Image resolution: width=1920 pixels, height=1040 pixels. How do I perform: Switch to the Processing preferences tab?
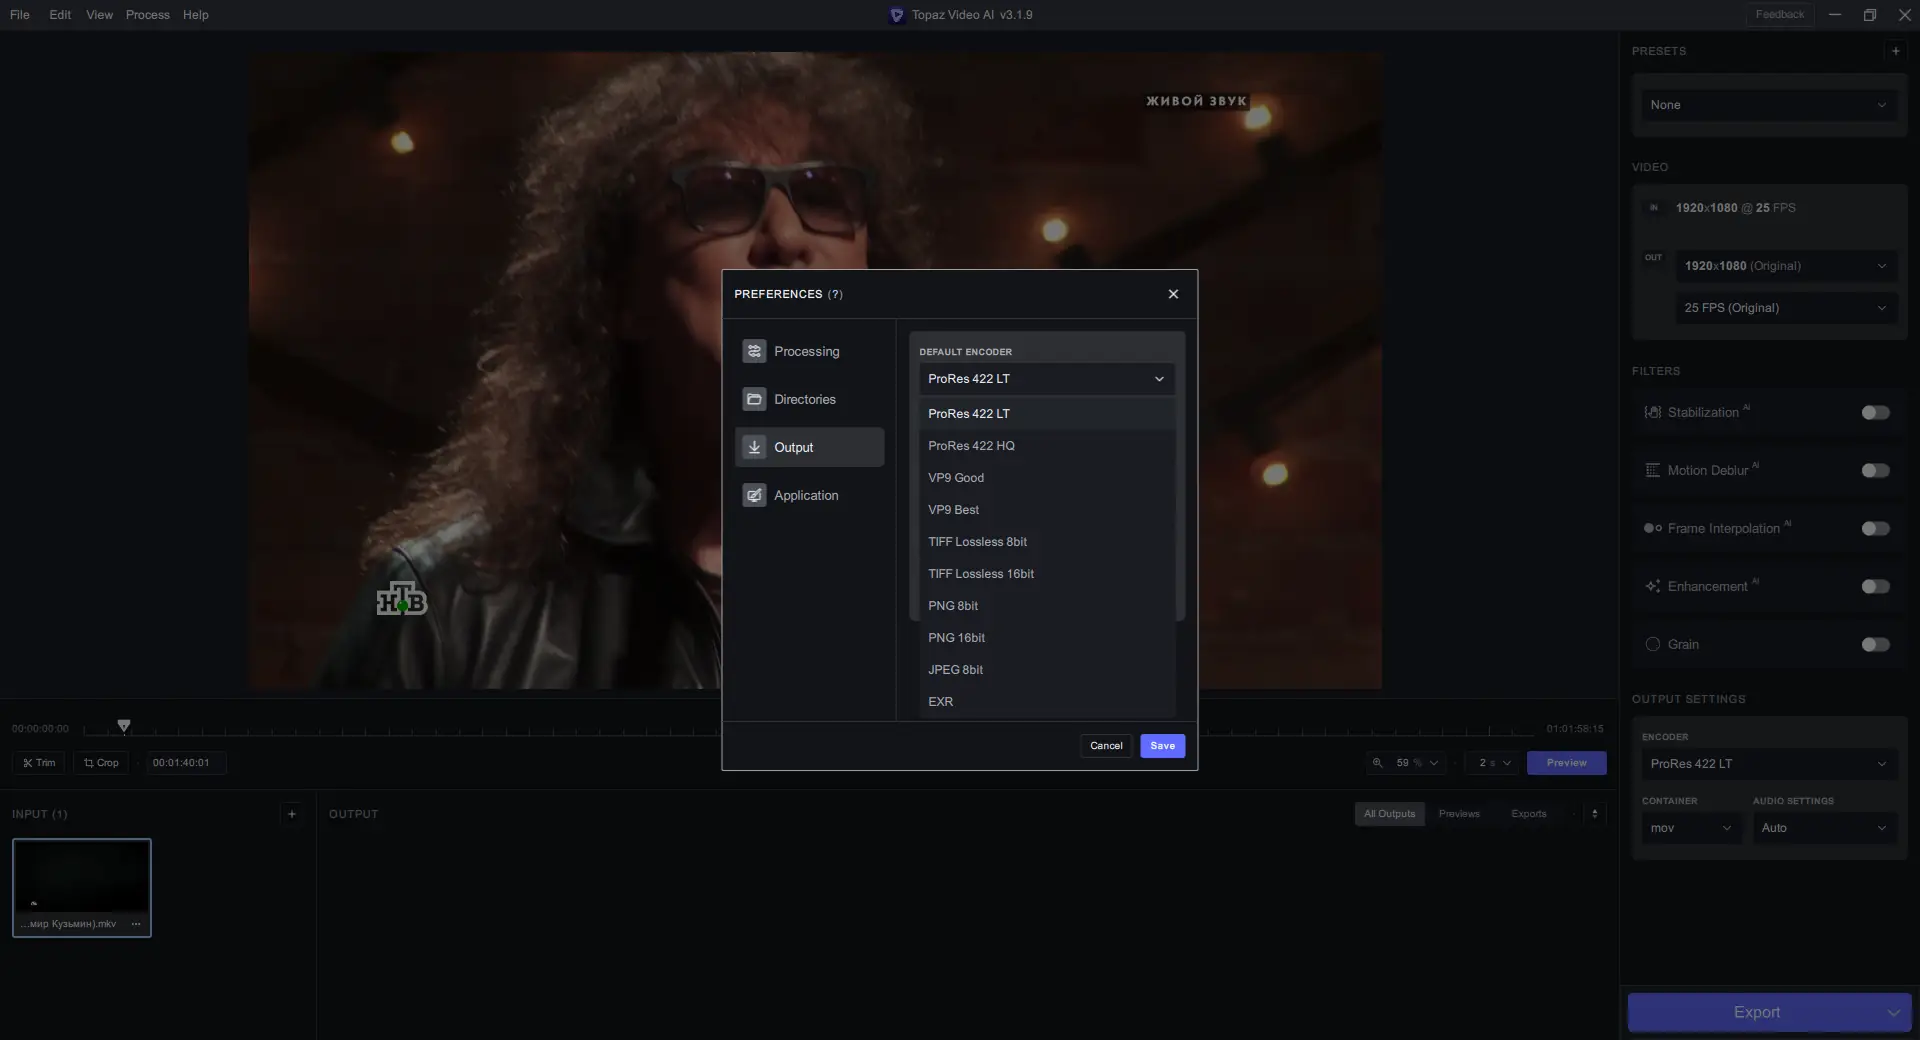(810, 352)
